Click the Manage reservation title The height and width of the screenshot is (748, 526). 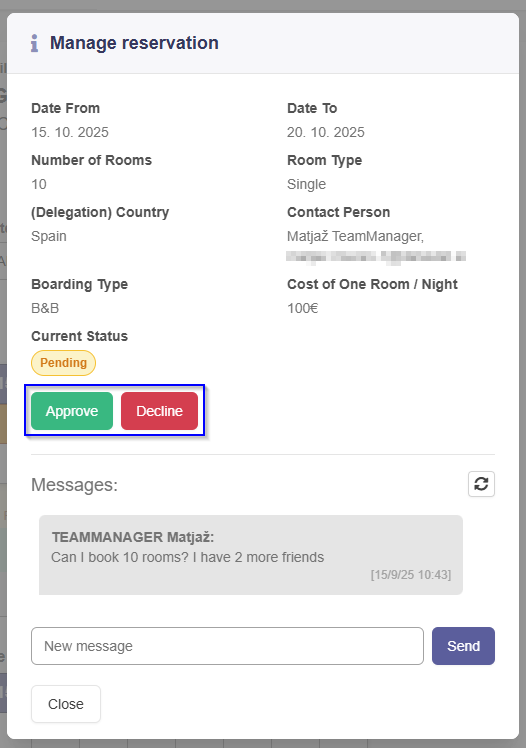(x=134, y=43)
